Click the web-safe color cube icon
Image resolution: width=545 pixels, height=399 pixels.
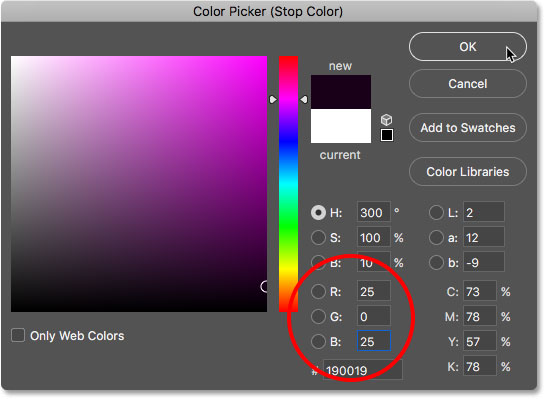pos(387,120)
